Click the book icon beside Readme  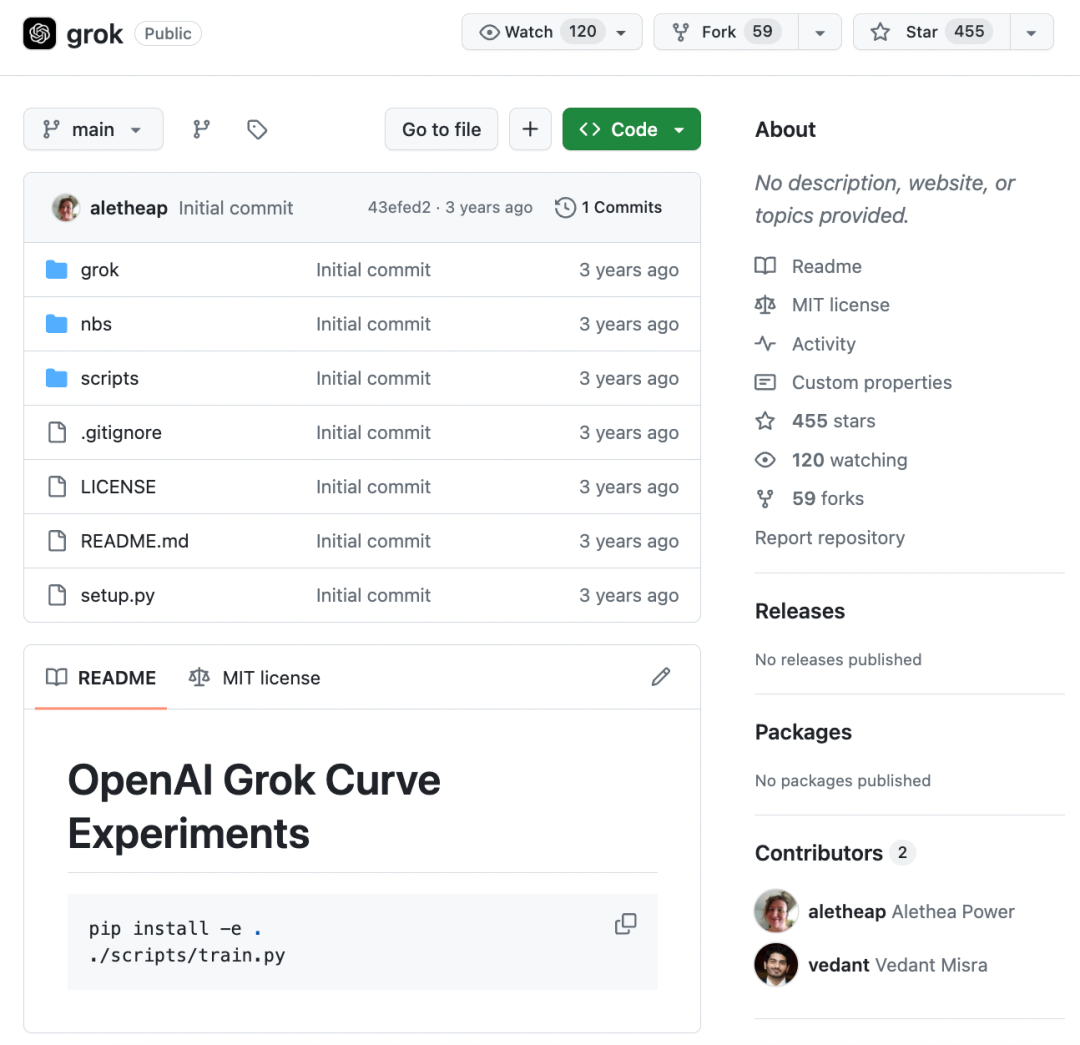(x=765, y=266)
